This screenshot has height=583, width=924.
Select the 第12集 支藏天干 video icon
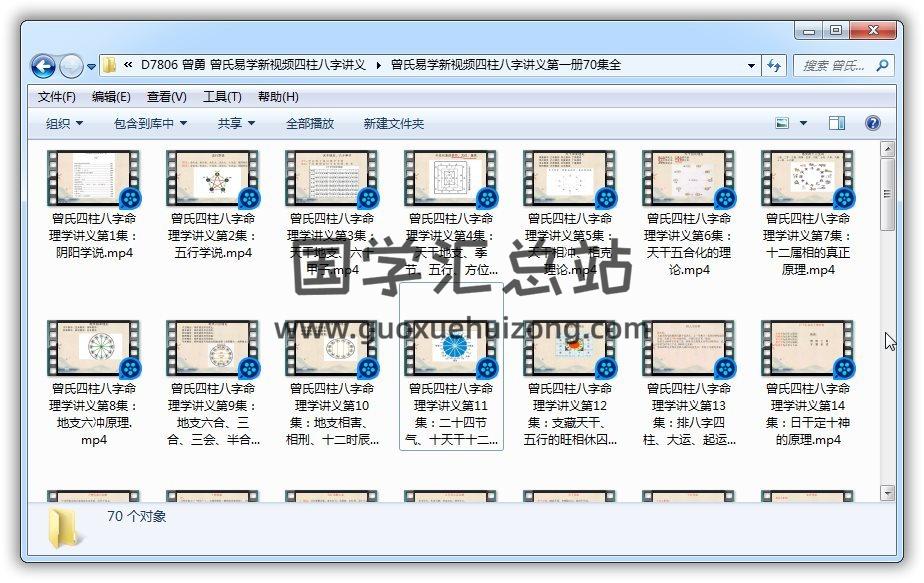[x=570, y=349]
